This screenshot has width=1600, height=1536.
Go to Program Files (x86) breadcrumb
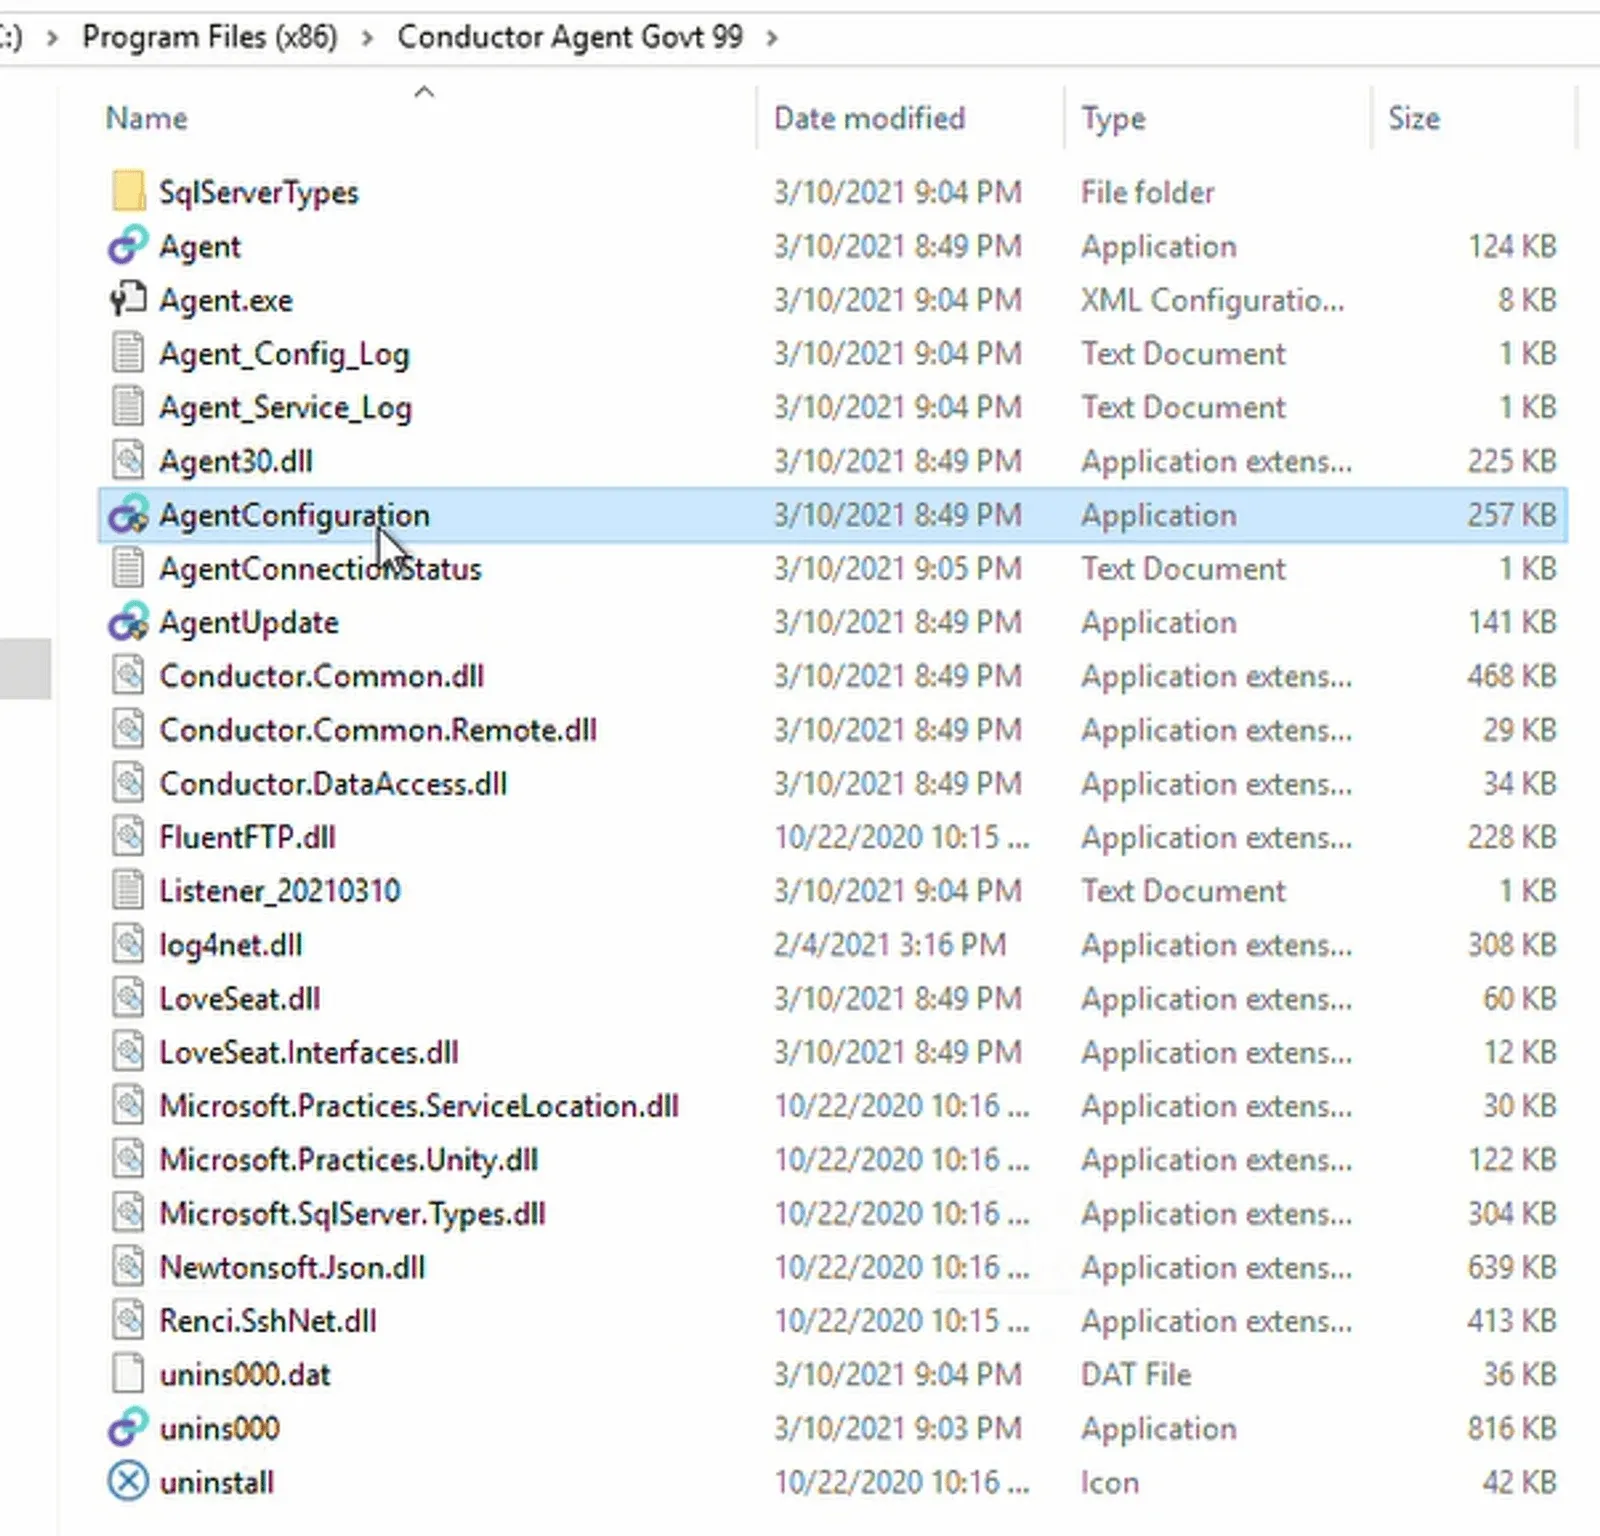pyautogui.click(x=210, y=37)
